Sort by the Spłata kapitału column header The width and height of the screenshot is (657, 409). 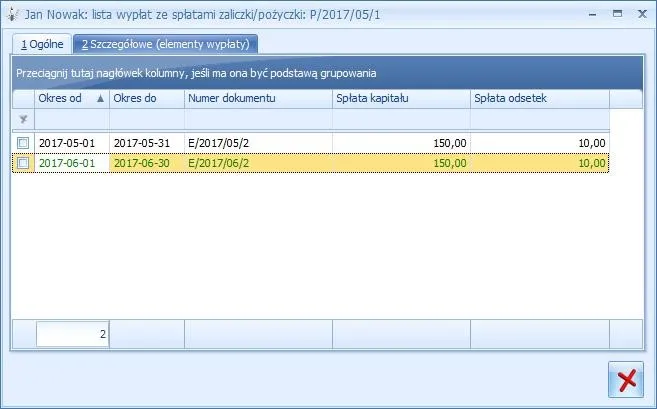pos(400,99)
